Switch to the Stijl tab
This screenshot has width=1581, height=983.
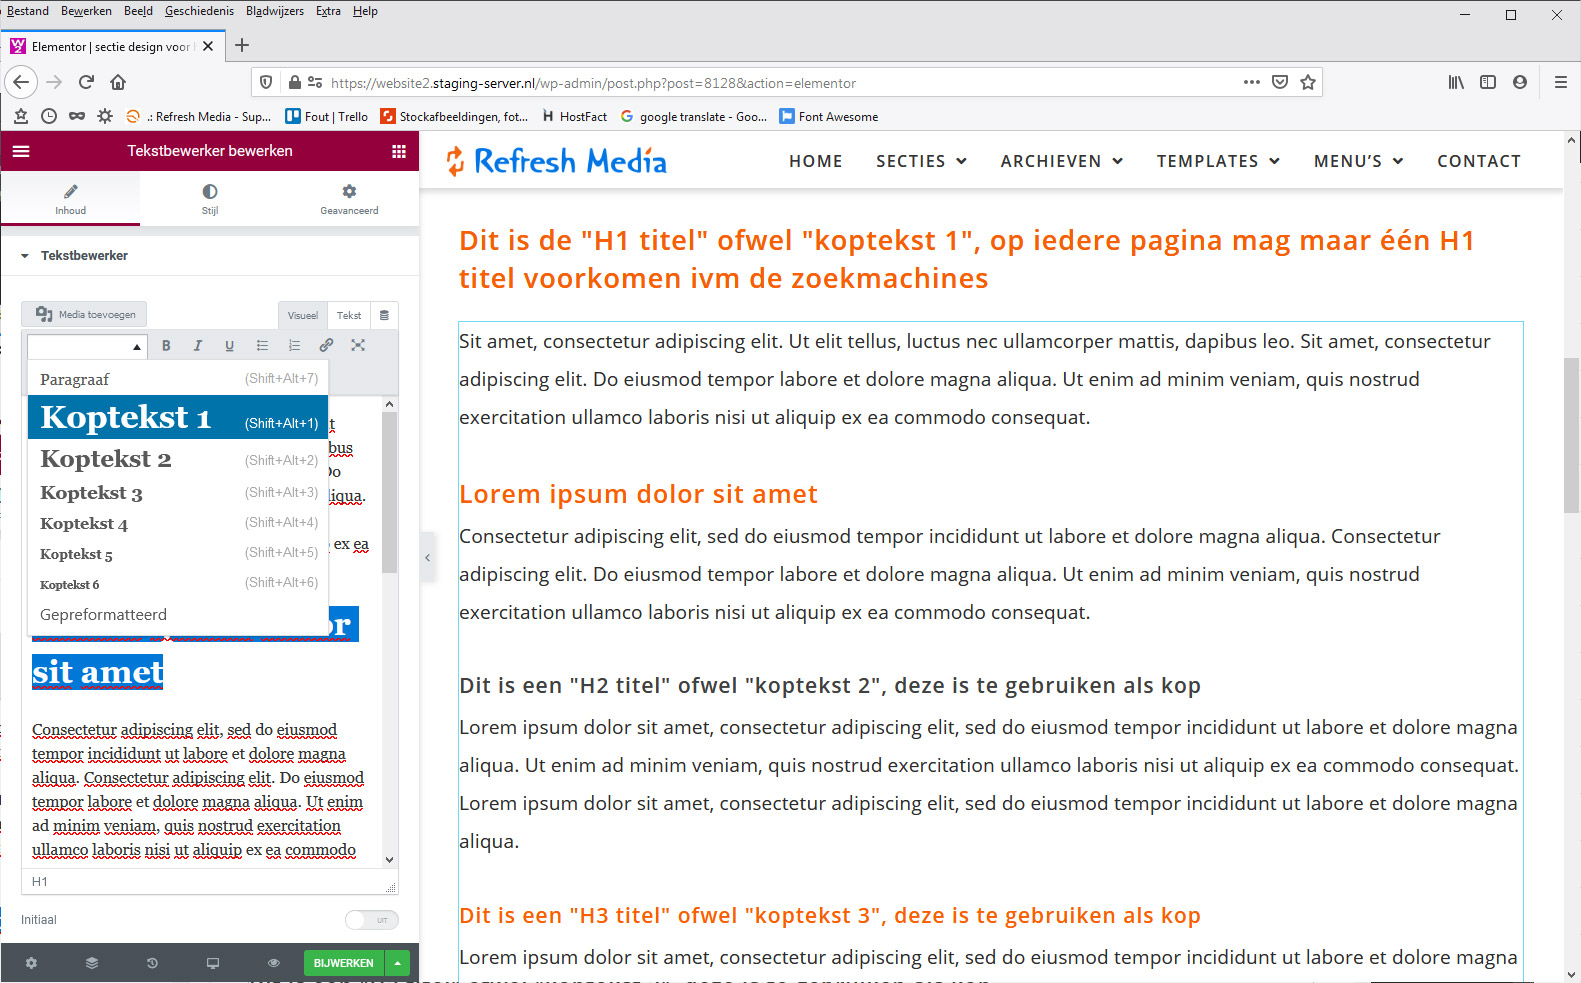(x=210, y=198)
